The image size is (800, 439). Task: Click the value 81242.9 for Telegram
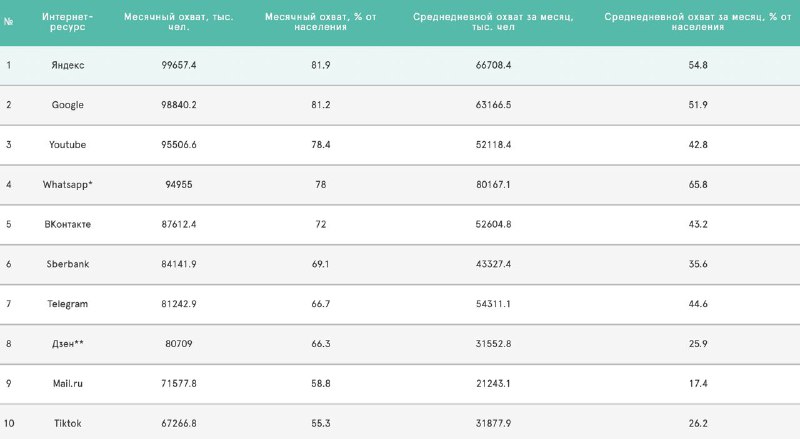179,304
